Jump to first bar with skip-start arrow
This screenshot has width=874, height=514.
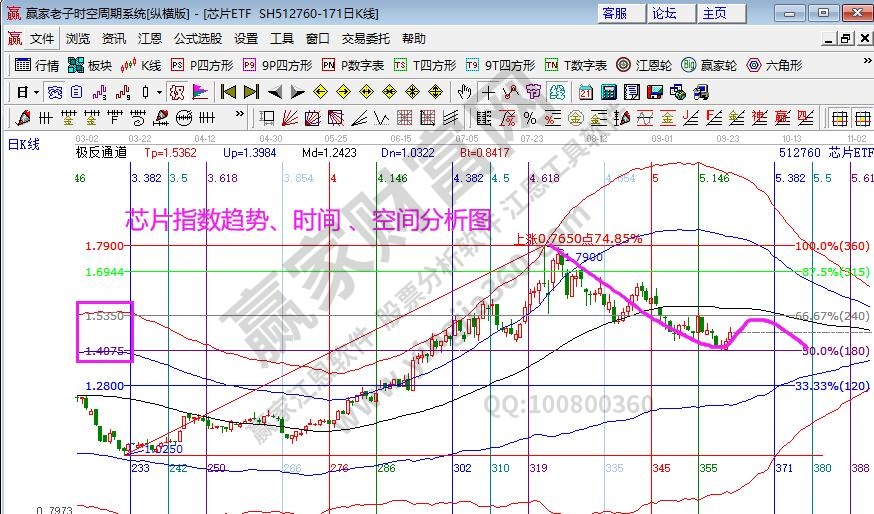(x=228, y=92)
